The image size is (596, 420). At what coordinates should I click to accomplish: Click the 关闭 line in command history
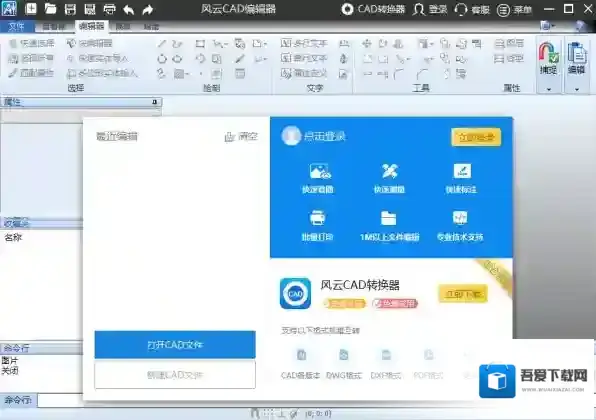(x=9, y=370)
